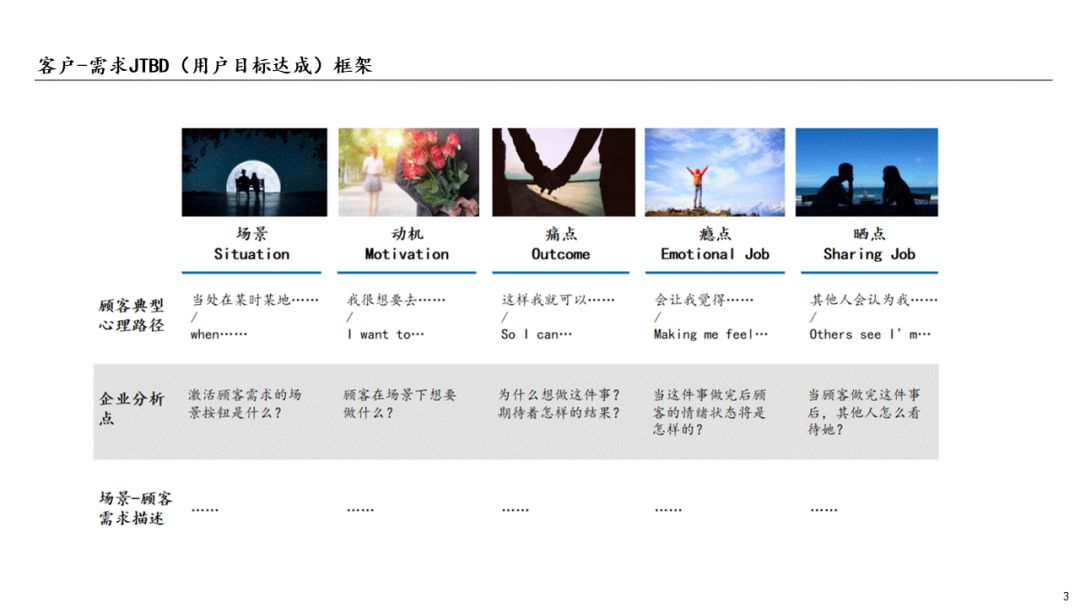1080x608 pixels.
Task: Select the 企业分析点 row label
Action: [x=131, y=408]
